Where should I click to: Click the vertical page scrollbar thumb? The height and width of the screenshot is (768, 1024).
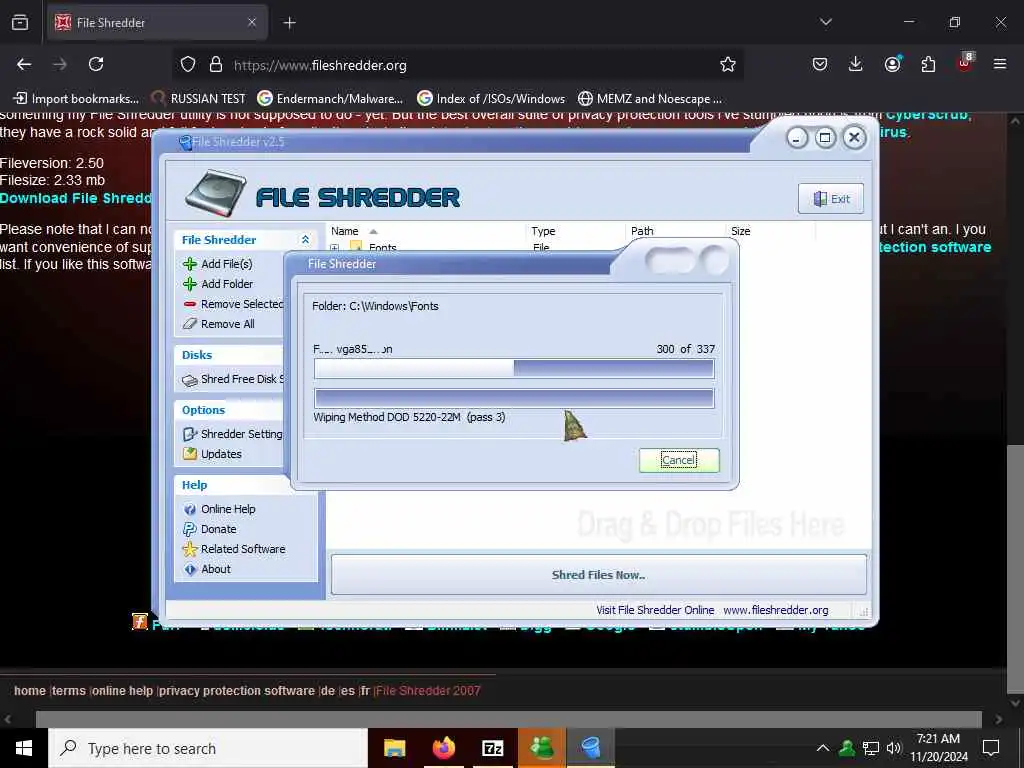1015,568
